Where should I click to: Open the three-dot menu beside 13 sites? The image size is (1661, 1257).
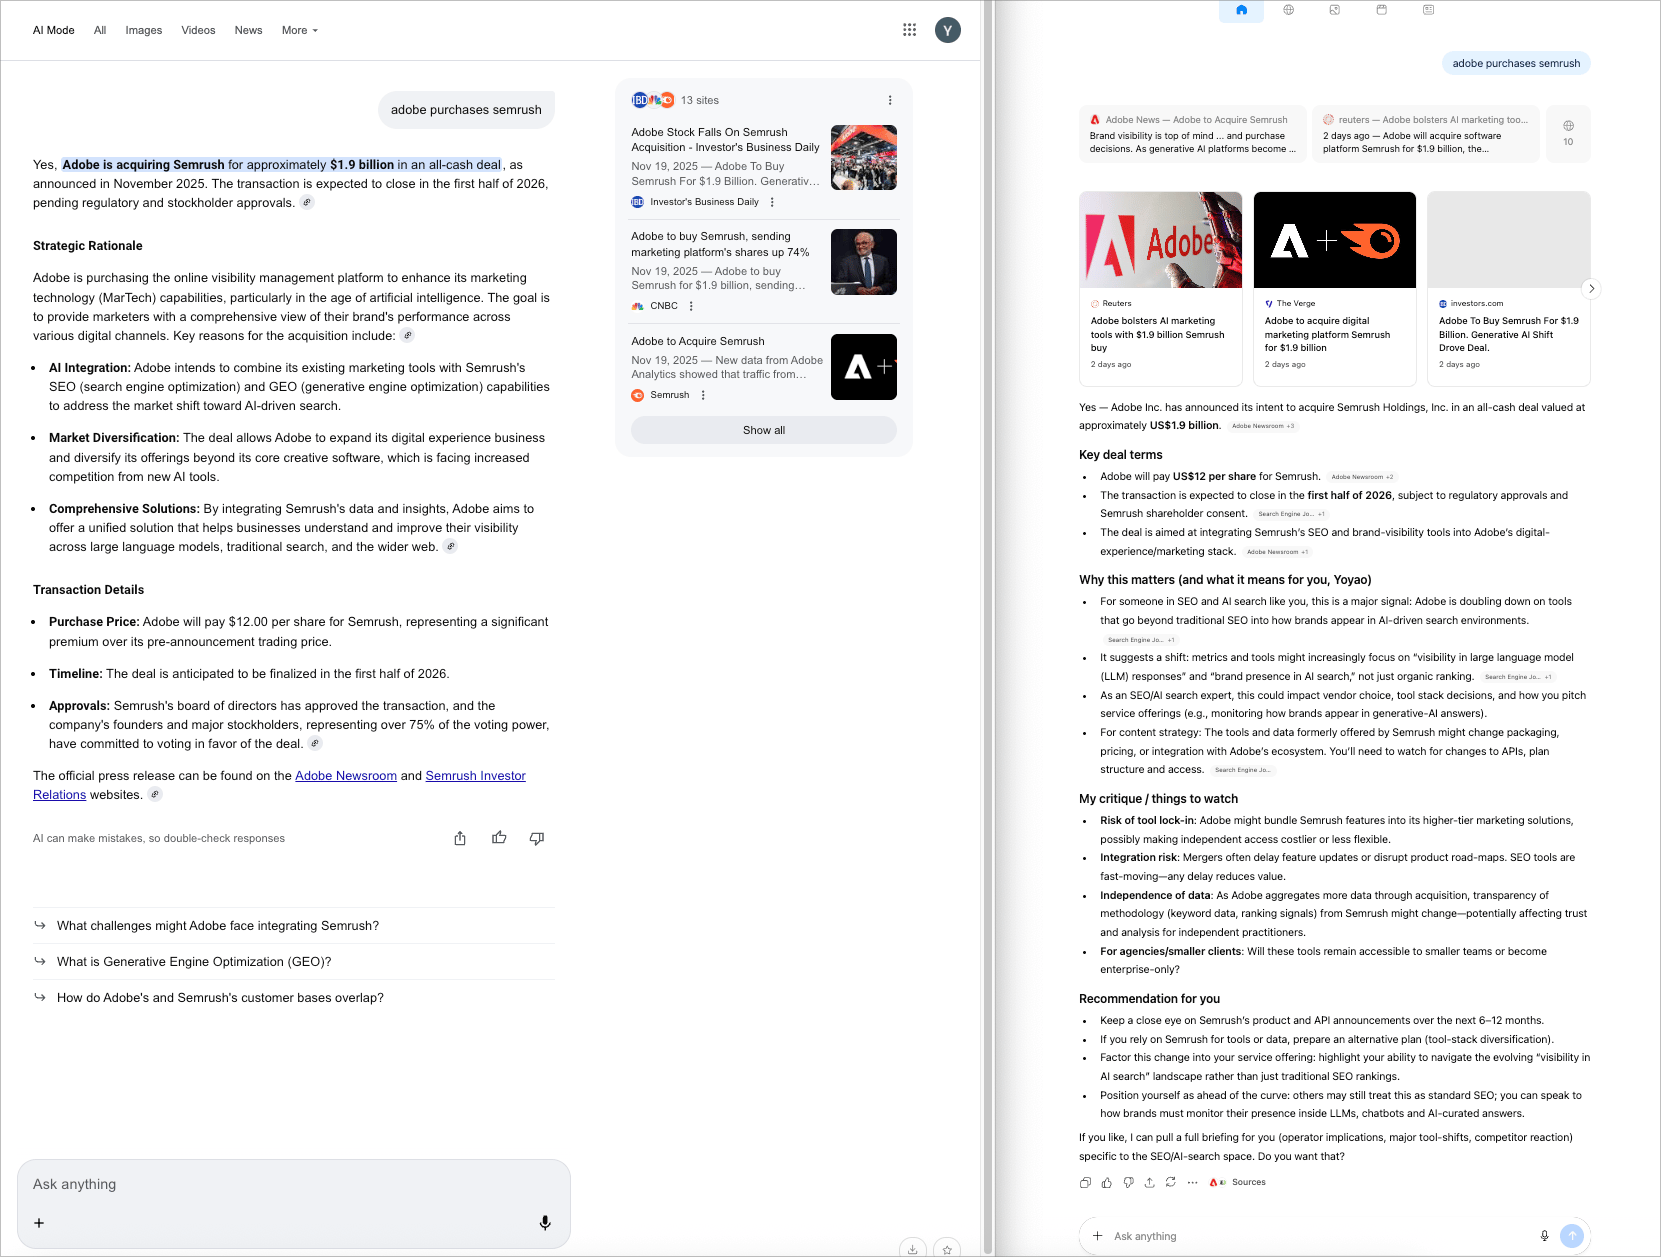pos(890,100)
